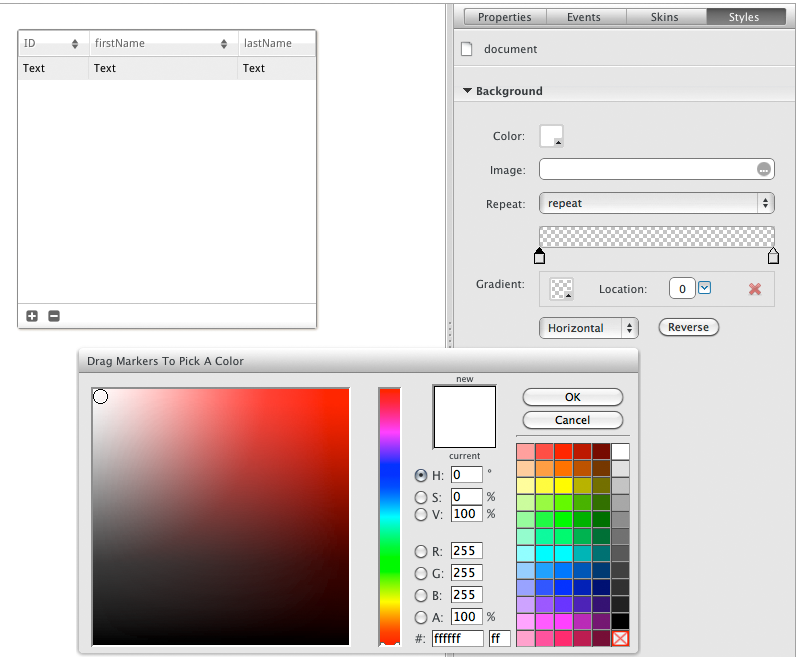Image resolution: width=799 pixels, height=660 pixels.
Task: Open the Repeat dropdown
Action: coord(656,203)
